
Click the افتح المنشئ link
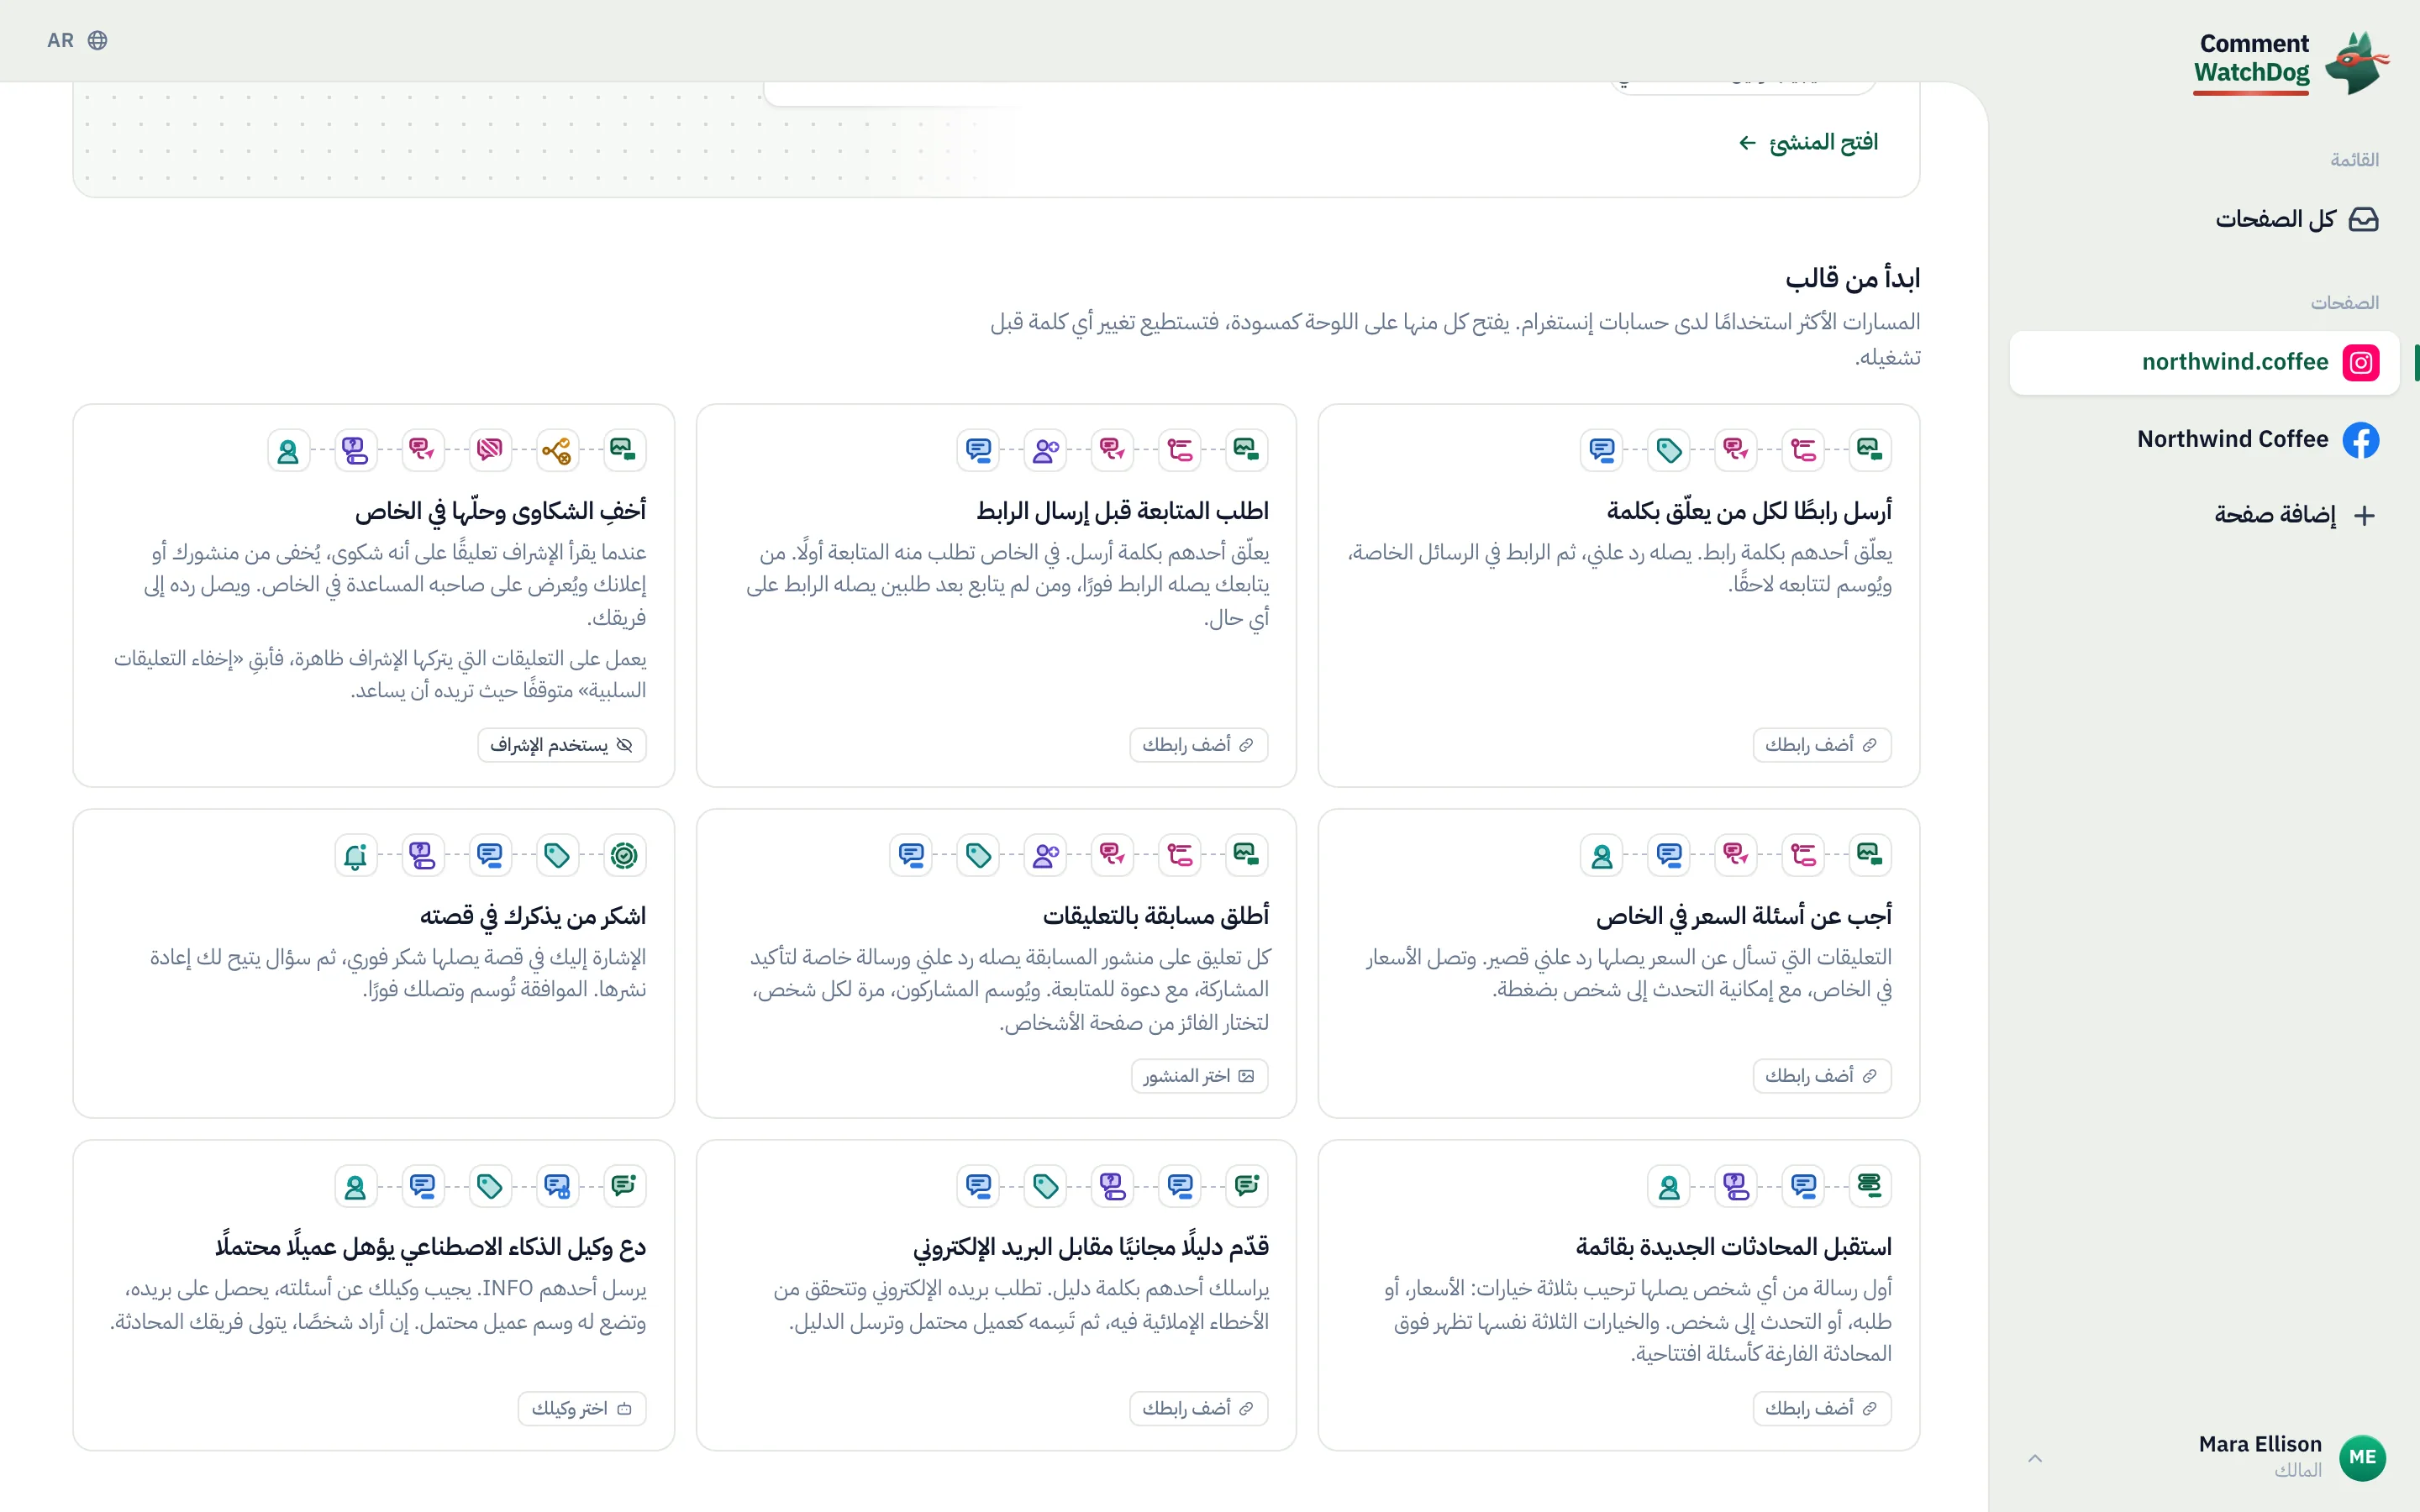(1808, 143)
